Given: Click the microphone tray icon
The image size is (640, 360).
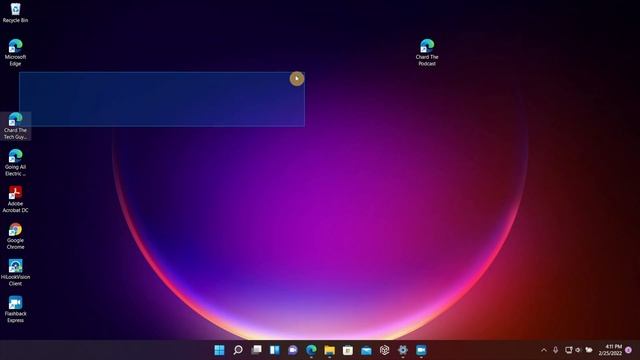Looking at the screenshot, I should pyautogui.click(x=556, y=350).
